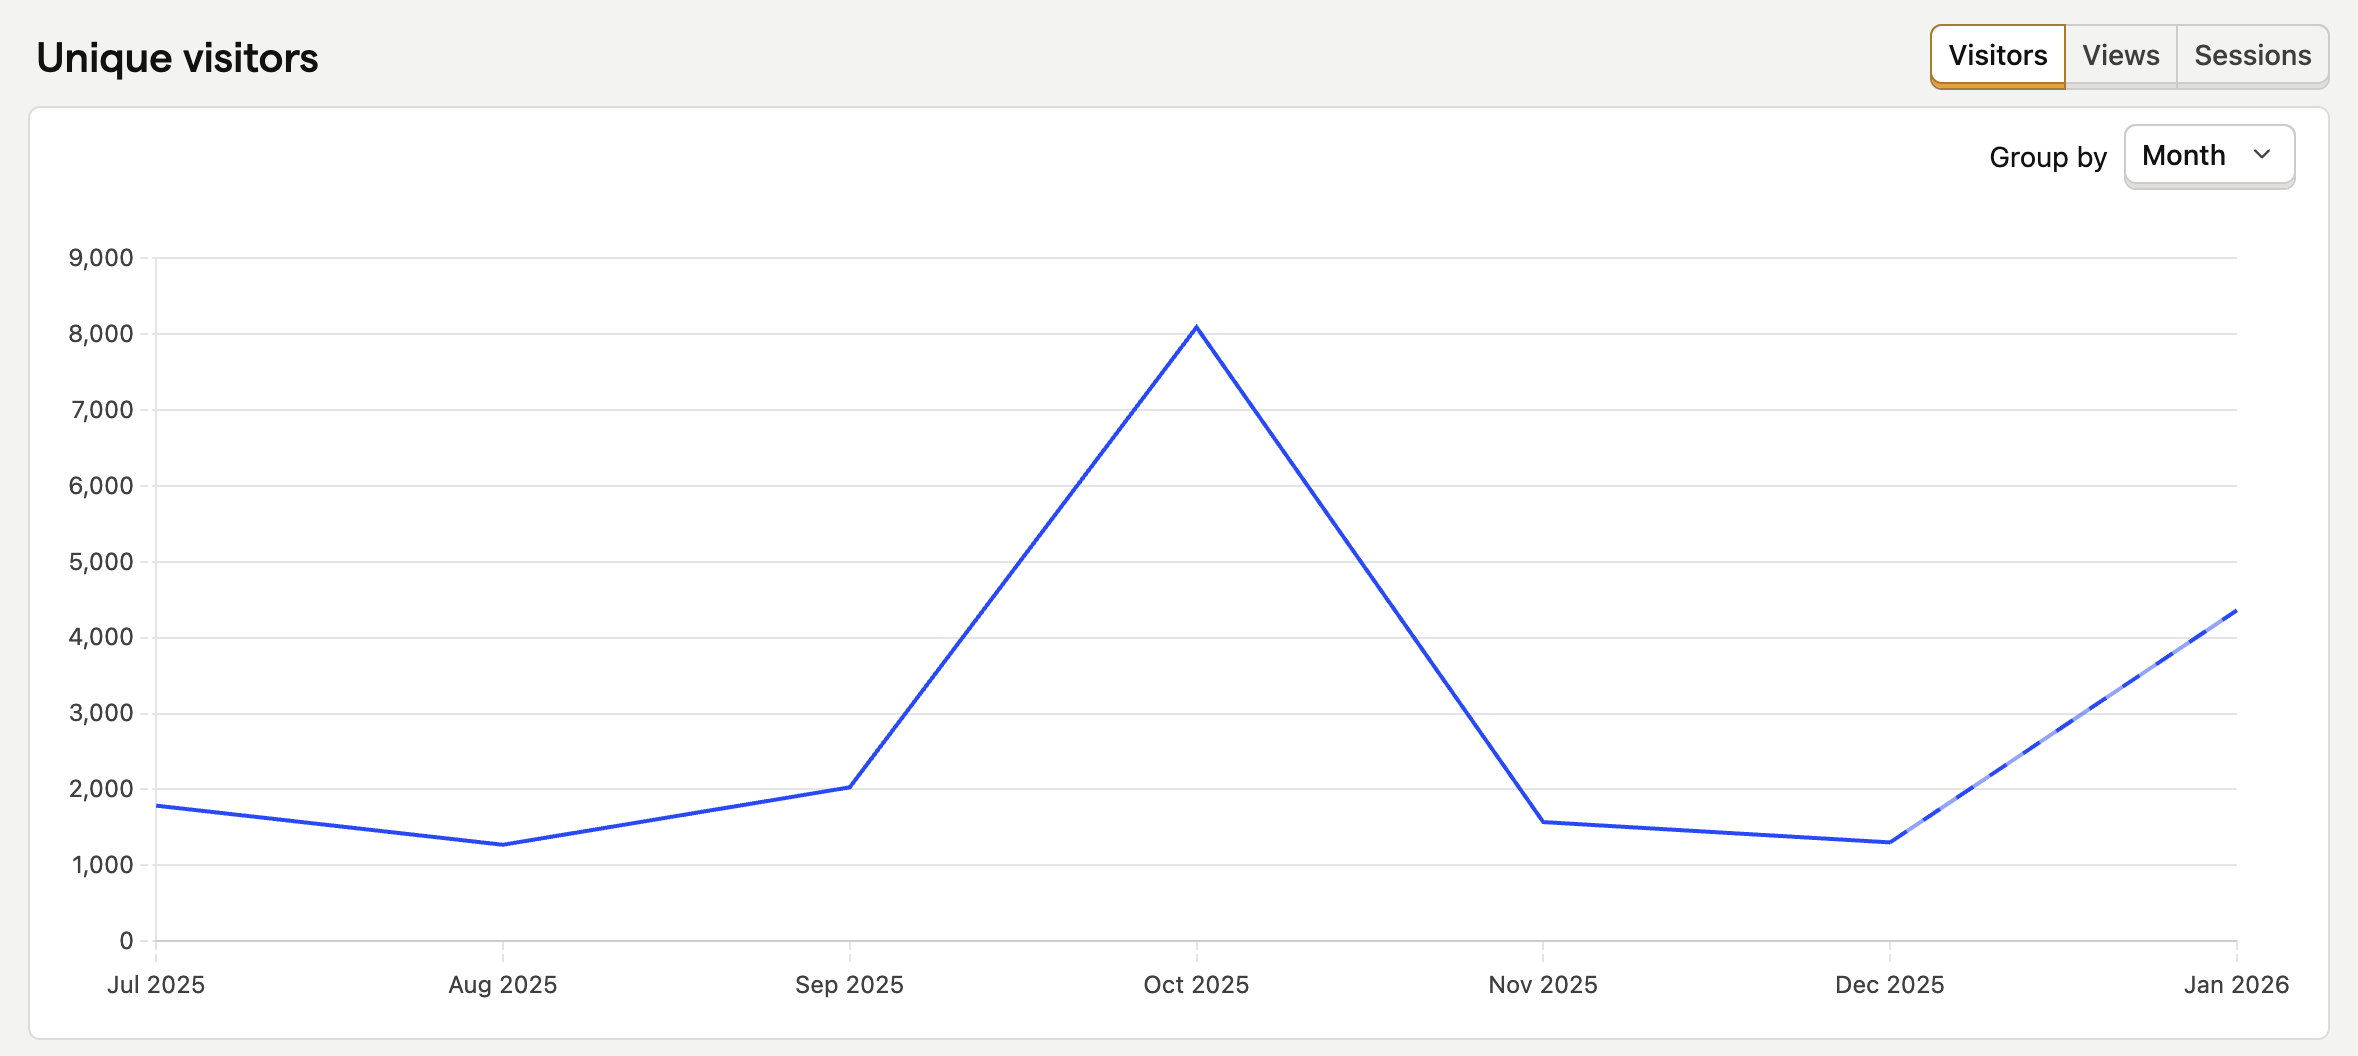Click the Nov 2025 data point on the line
Image resolution: width=2358 pixels, height=1056 pixels.
pyautogui.click(x=1543, y=822)
